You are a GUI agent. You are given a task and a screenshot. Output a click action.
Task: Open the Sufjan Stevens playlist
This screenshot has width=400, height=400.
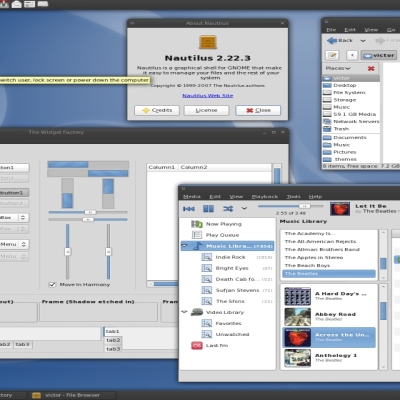[x=237, y=290]
